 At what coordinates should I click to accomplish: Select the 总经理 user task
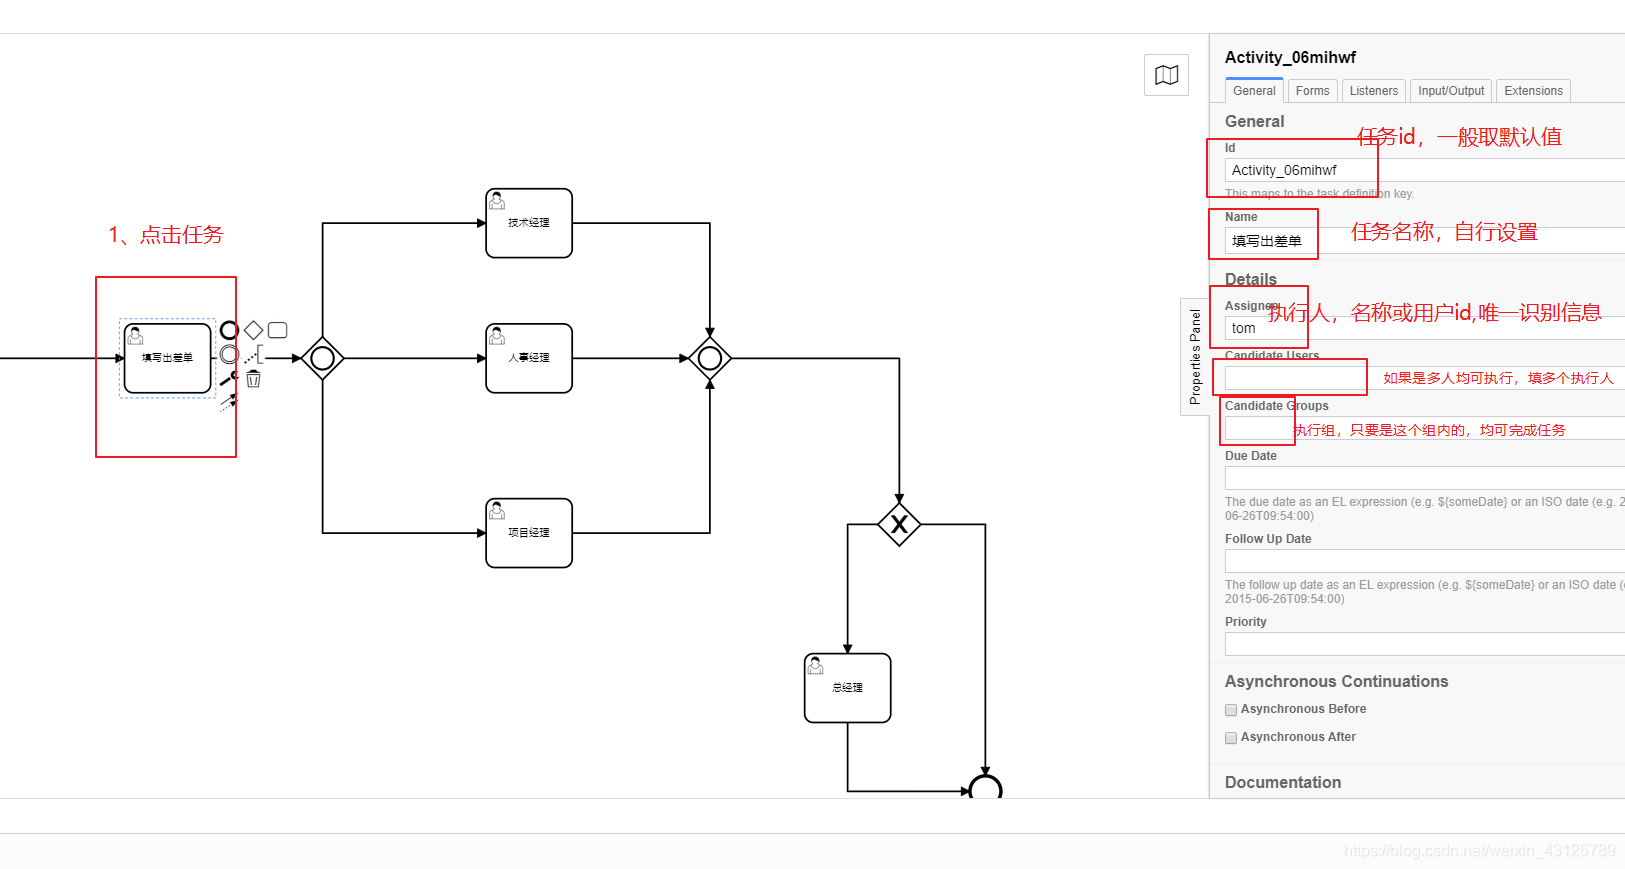coord(848,688)
